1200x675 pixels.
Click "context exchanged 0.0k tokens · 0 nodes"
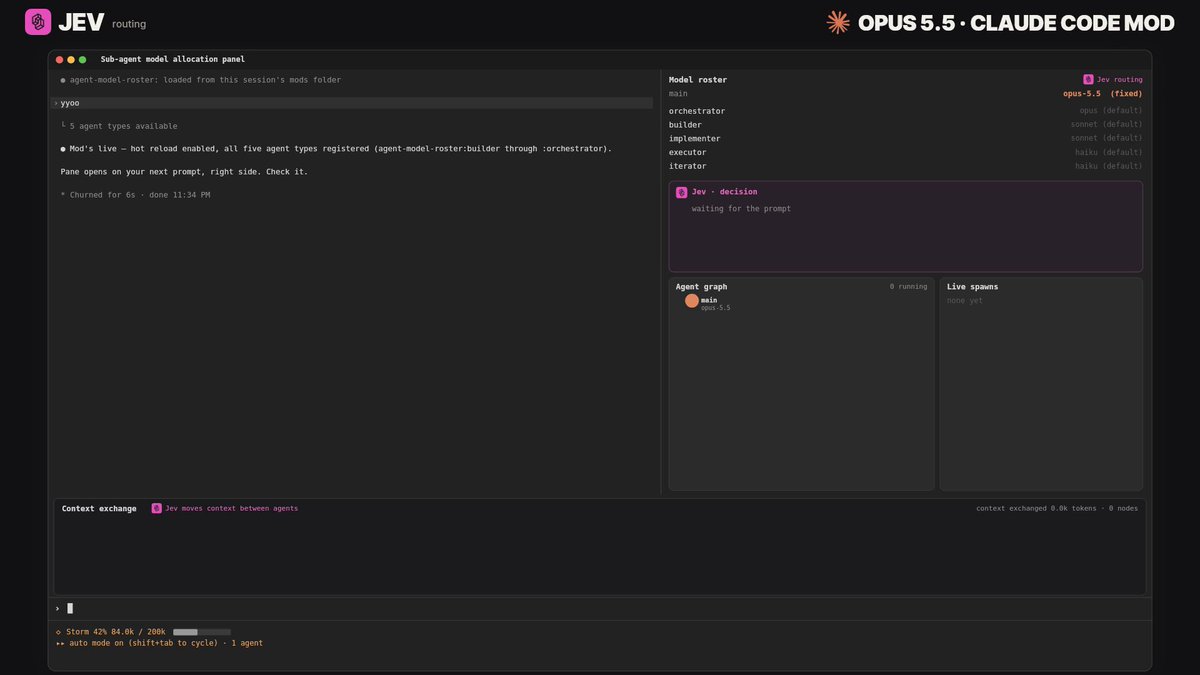coord(1057,508)
